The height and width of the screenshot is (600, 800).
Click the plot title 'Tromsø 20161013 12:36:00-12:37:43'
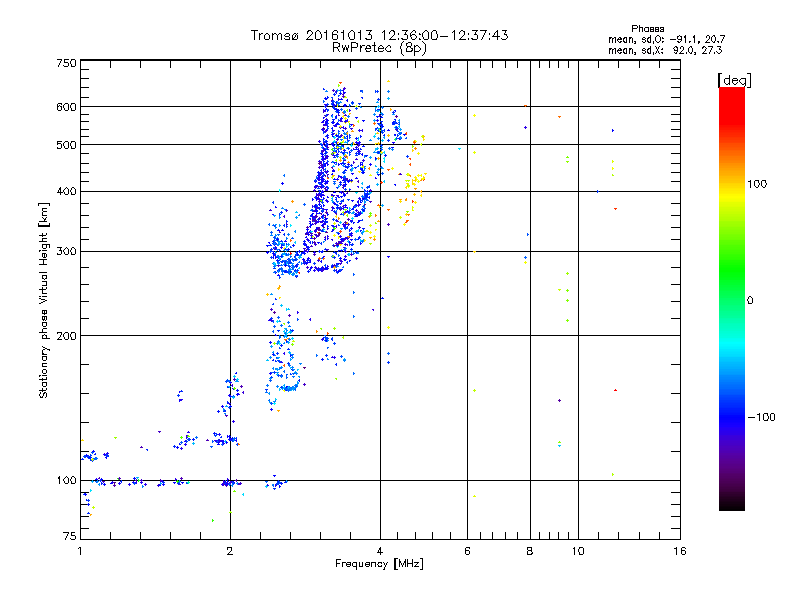[379, 35]
